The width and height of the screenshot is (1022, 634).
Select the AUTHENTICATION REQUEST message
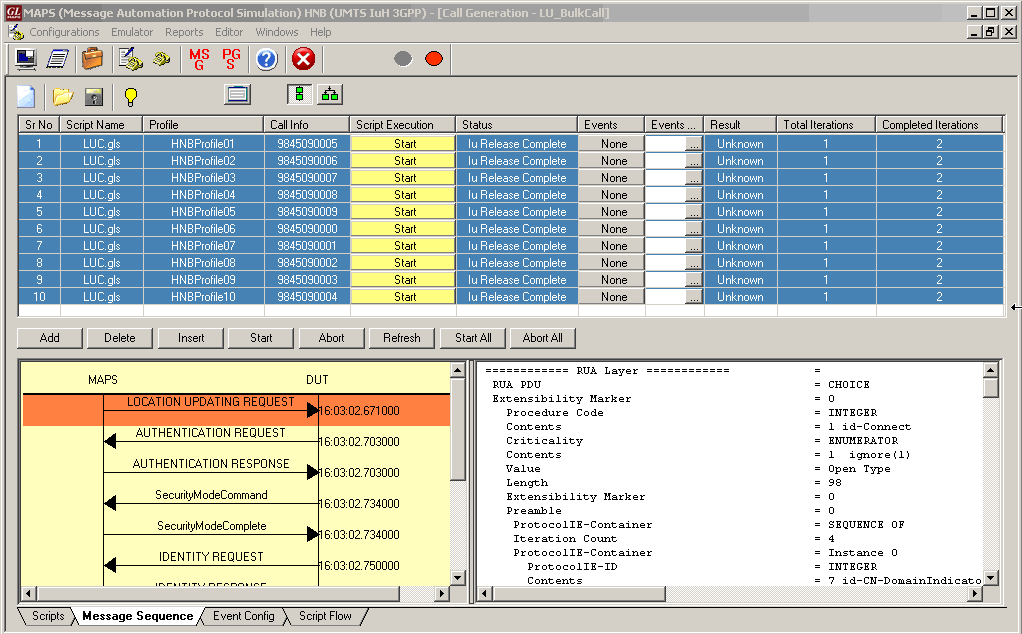click(211, 433)
